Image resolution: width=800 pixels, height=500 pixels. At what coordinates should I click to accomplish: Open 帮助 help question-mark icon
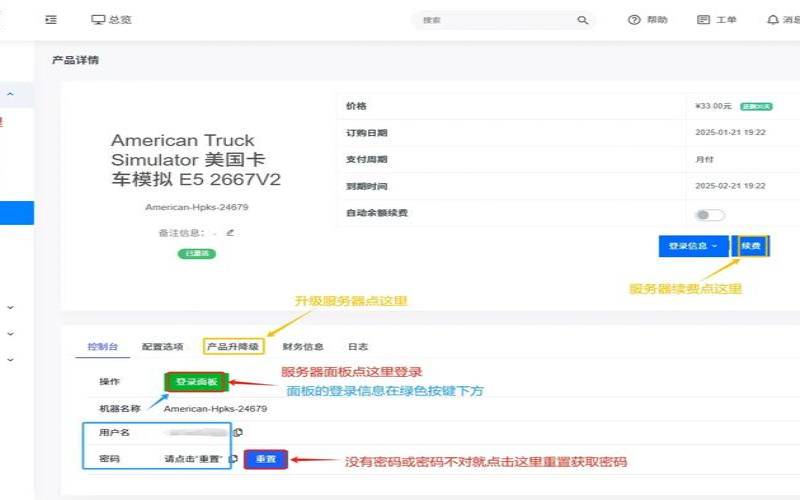click(x=634, y=20)
